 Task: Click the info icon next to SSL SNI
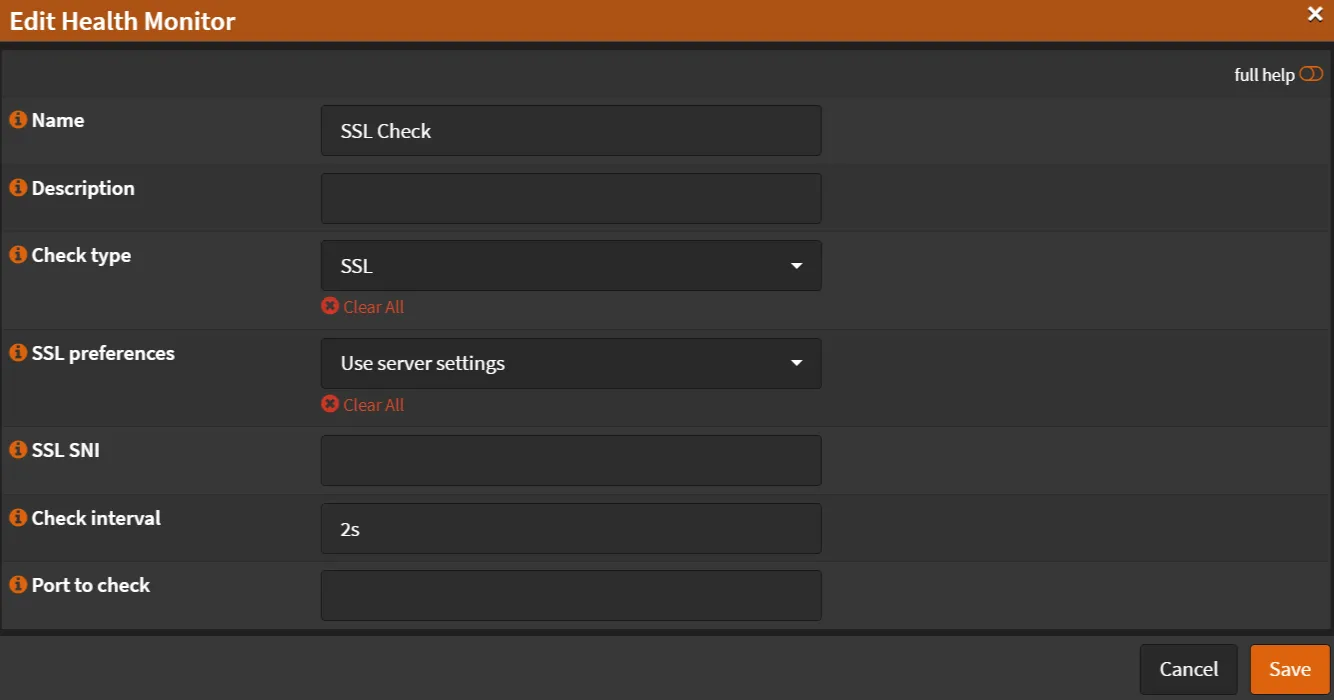coord(17,449)
